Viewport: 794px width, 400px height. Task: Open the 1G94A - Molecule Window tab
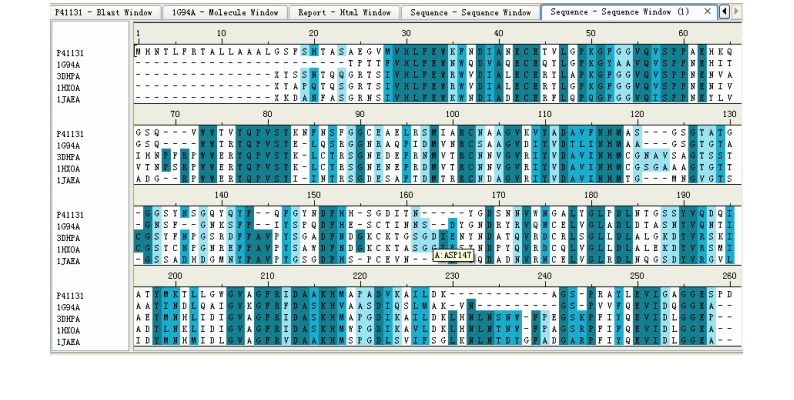tap(225, 12)
